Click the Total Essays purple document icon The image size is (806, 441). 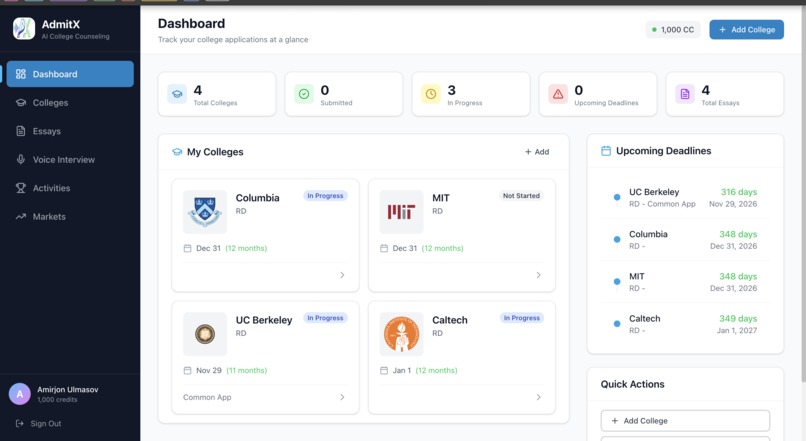tap(685, 94)
